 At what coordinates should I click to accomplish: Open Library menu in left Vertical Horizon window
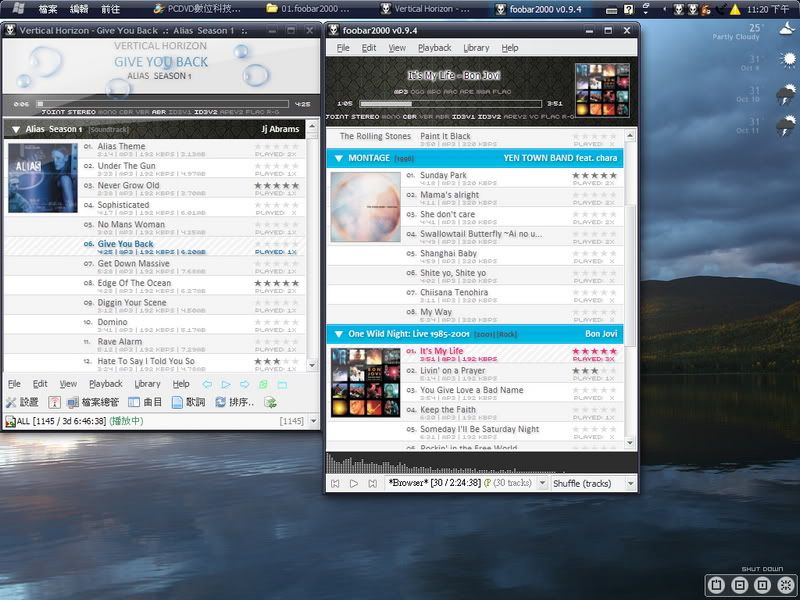pyautogui.click(x=147, y=384)
